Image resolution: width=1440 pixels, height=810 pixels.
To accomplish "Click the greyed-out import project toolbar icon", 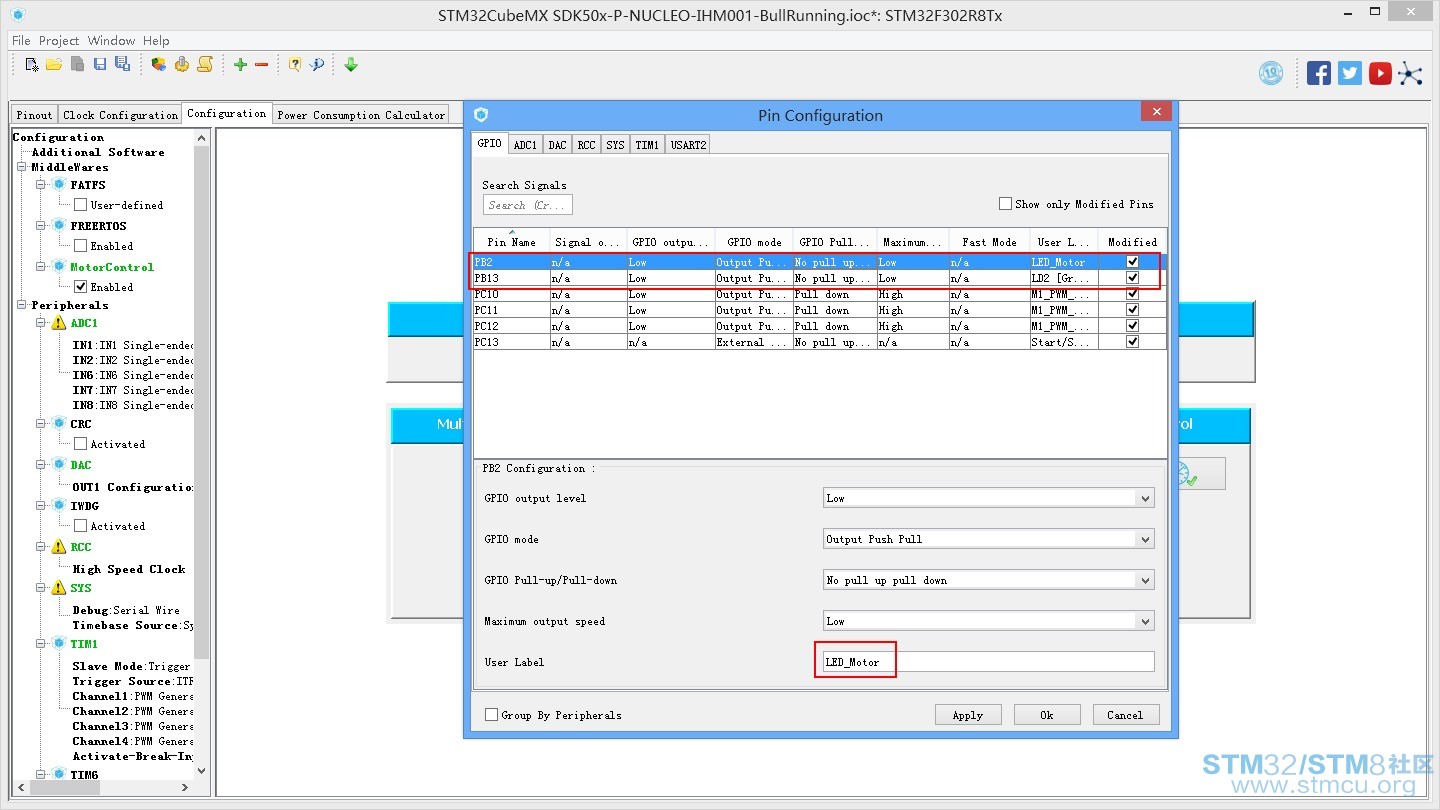I will click(x=77, y=65).
